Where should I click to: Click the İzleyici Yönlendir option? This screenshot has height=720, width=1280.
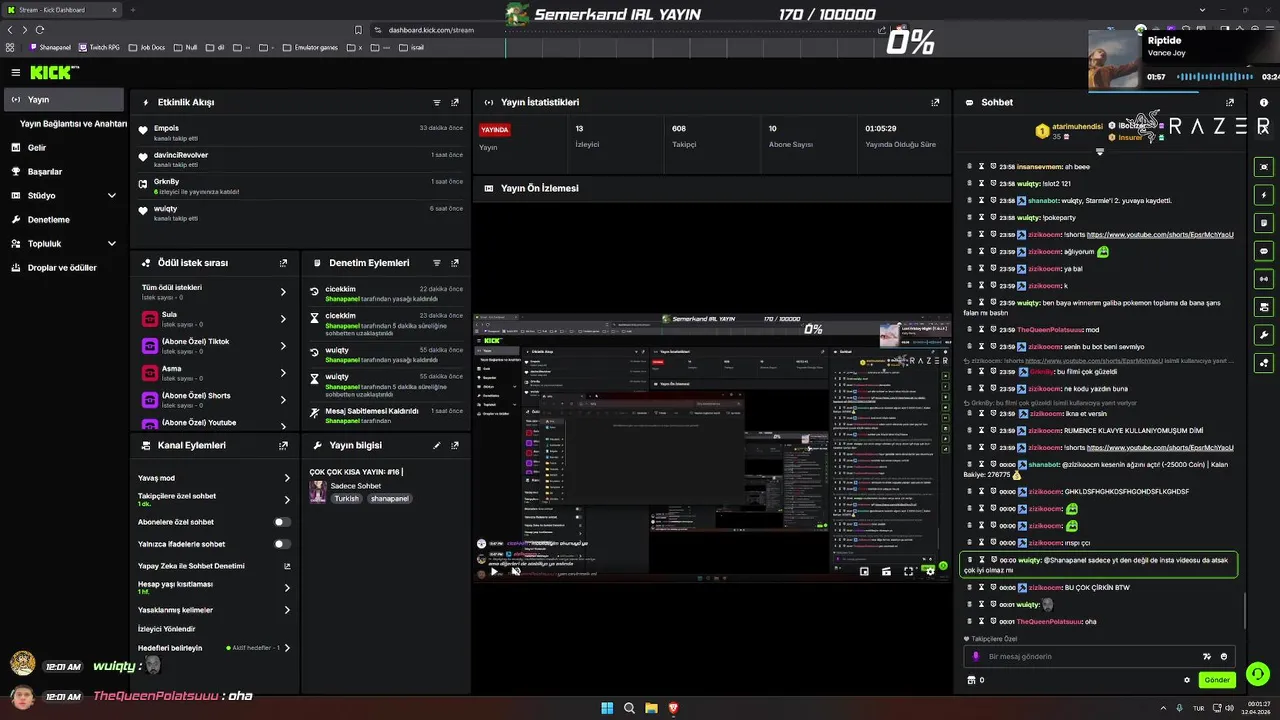click(x=167, y=629)
